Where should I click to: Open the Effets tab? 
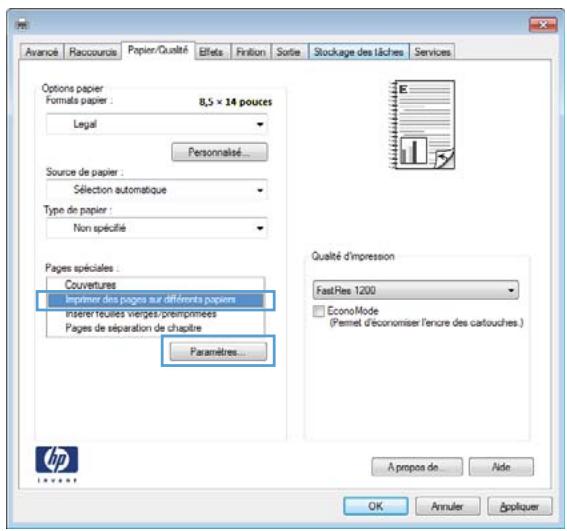[x=212, y=52]
